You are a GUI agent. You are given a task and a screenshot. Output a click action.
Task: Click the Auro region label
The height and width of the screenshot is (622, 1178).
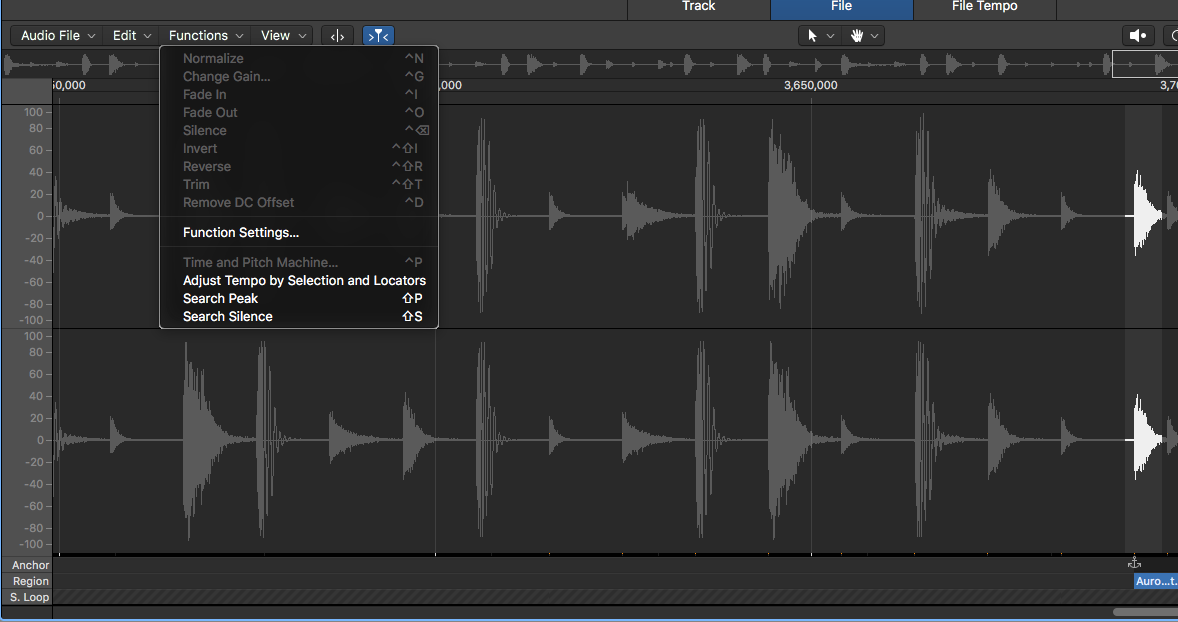1155,581
